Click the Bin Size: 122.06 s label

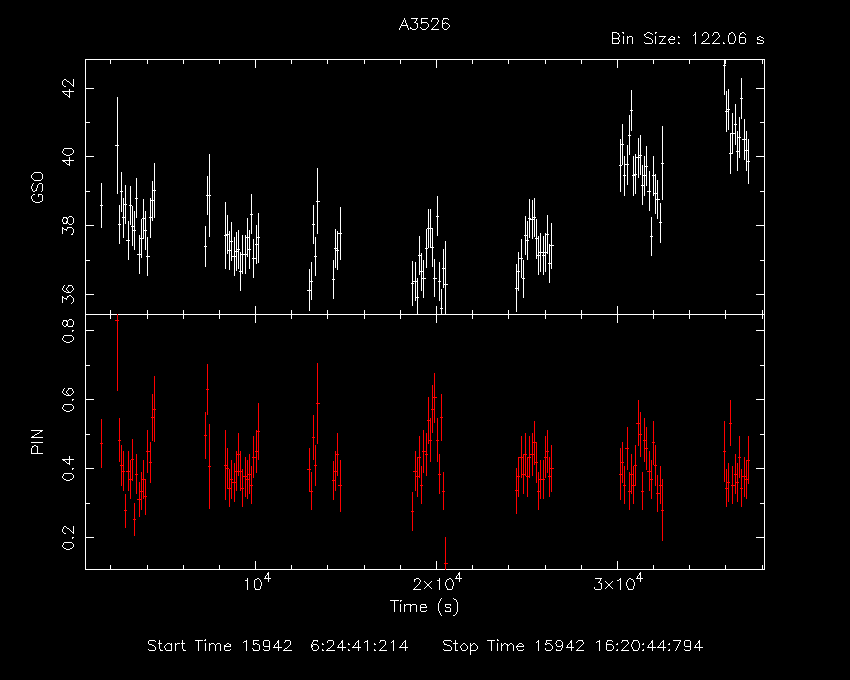coord(687,39)
